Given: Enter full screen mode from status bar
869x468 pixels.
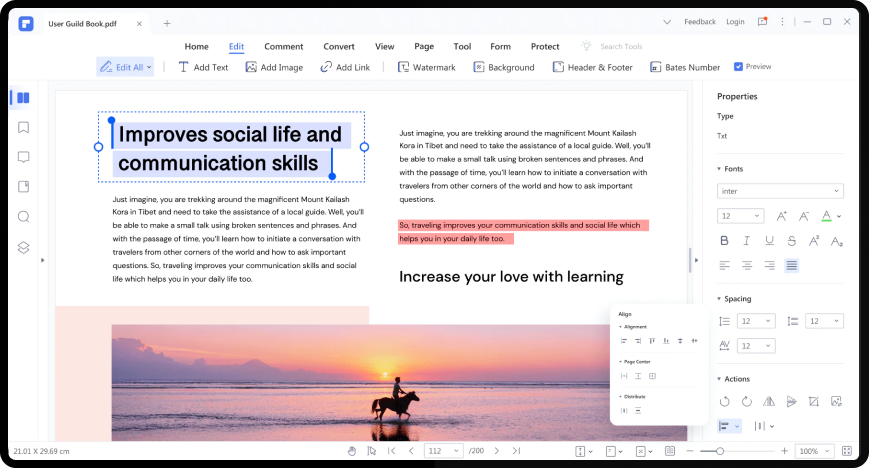Looking at the screenshot, I should coord(847,451).
